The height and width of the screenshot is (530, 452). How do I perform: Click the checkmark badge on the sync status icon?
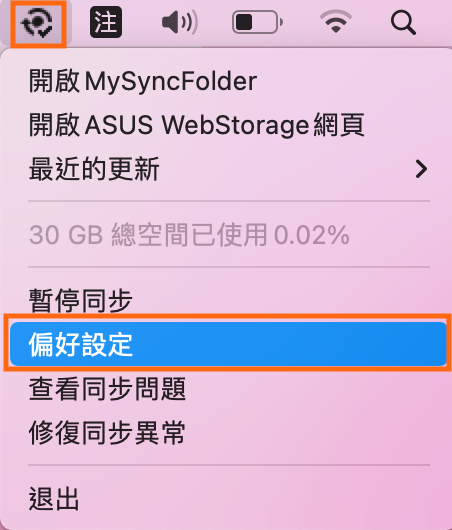45,32
